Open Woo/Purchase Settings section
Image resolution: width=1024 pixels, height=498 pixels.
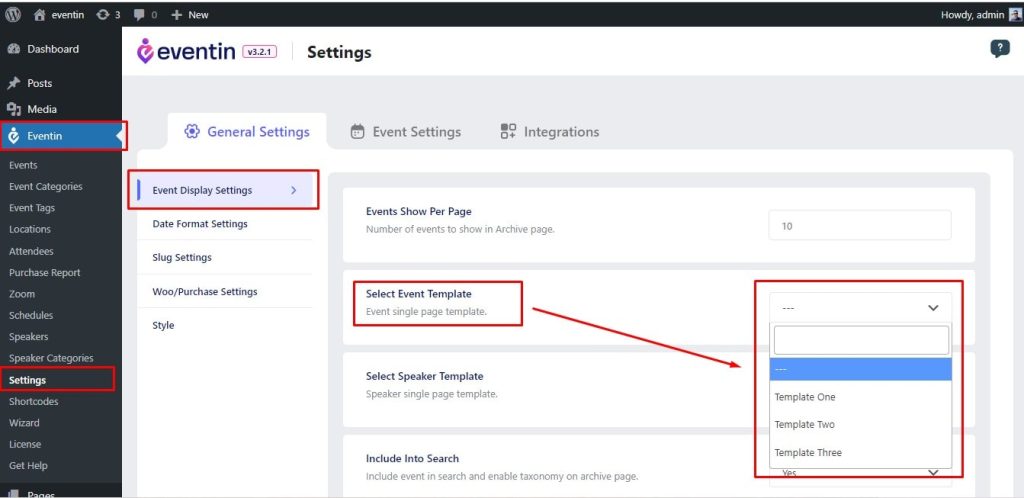[205, 291]
